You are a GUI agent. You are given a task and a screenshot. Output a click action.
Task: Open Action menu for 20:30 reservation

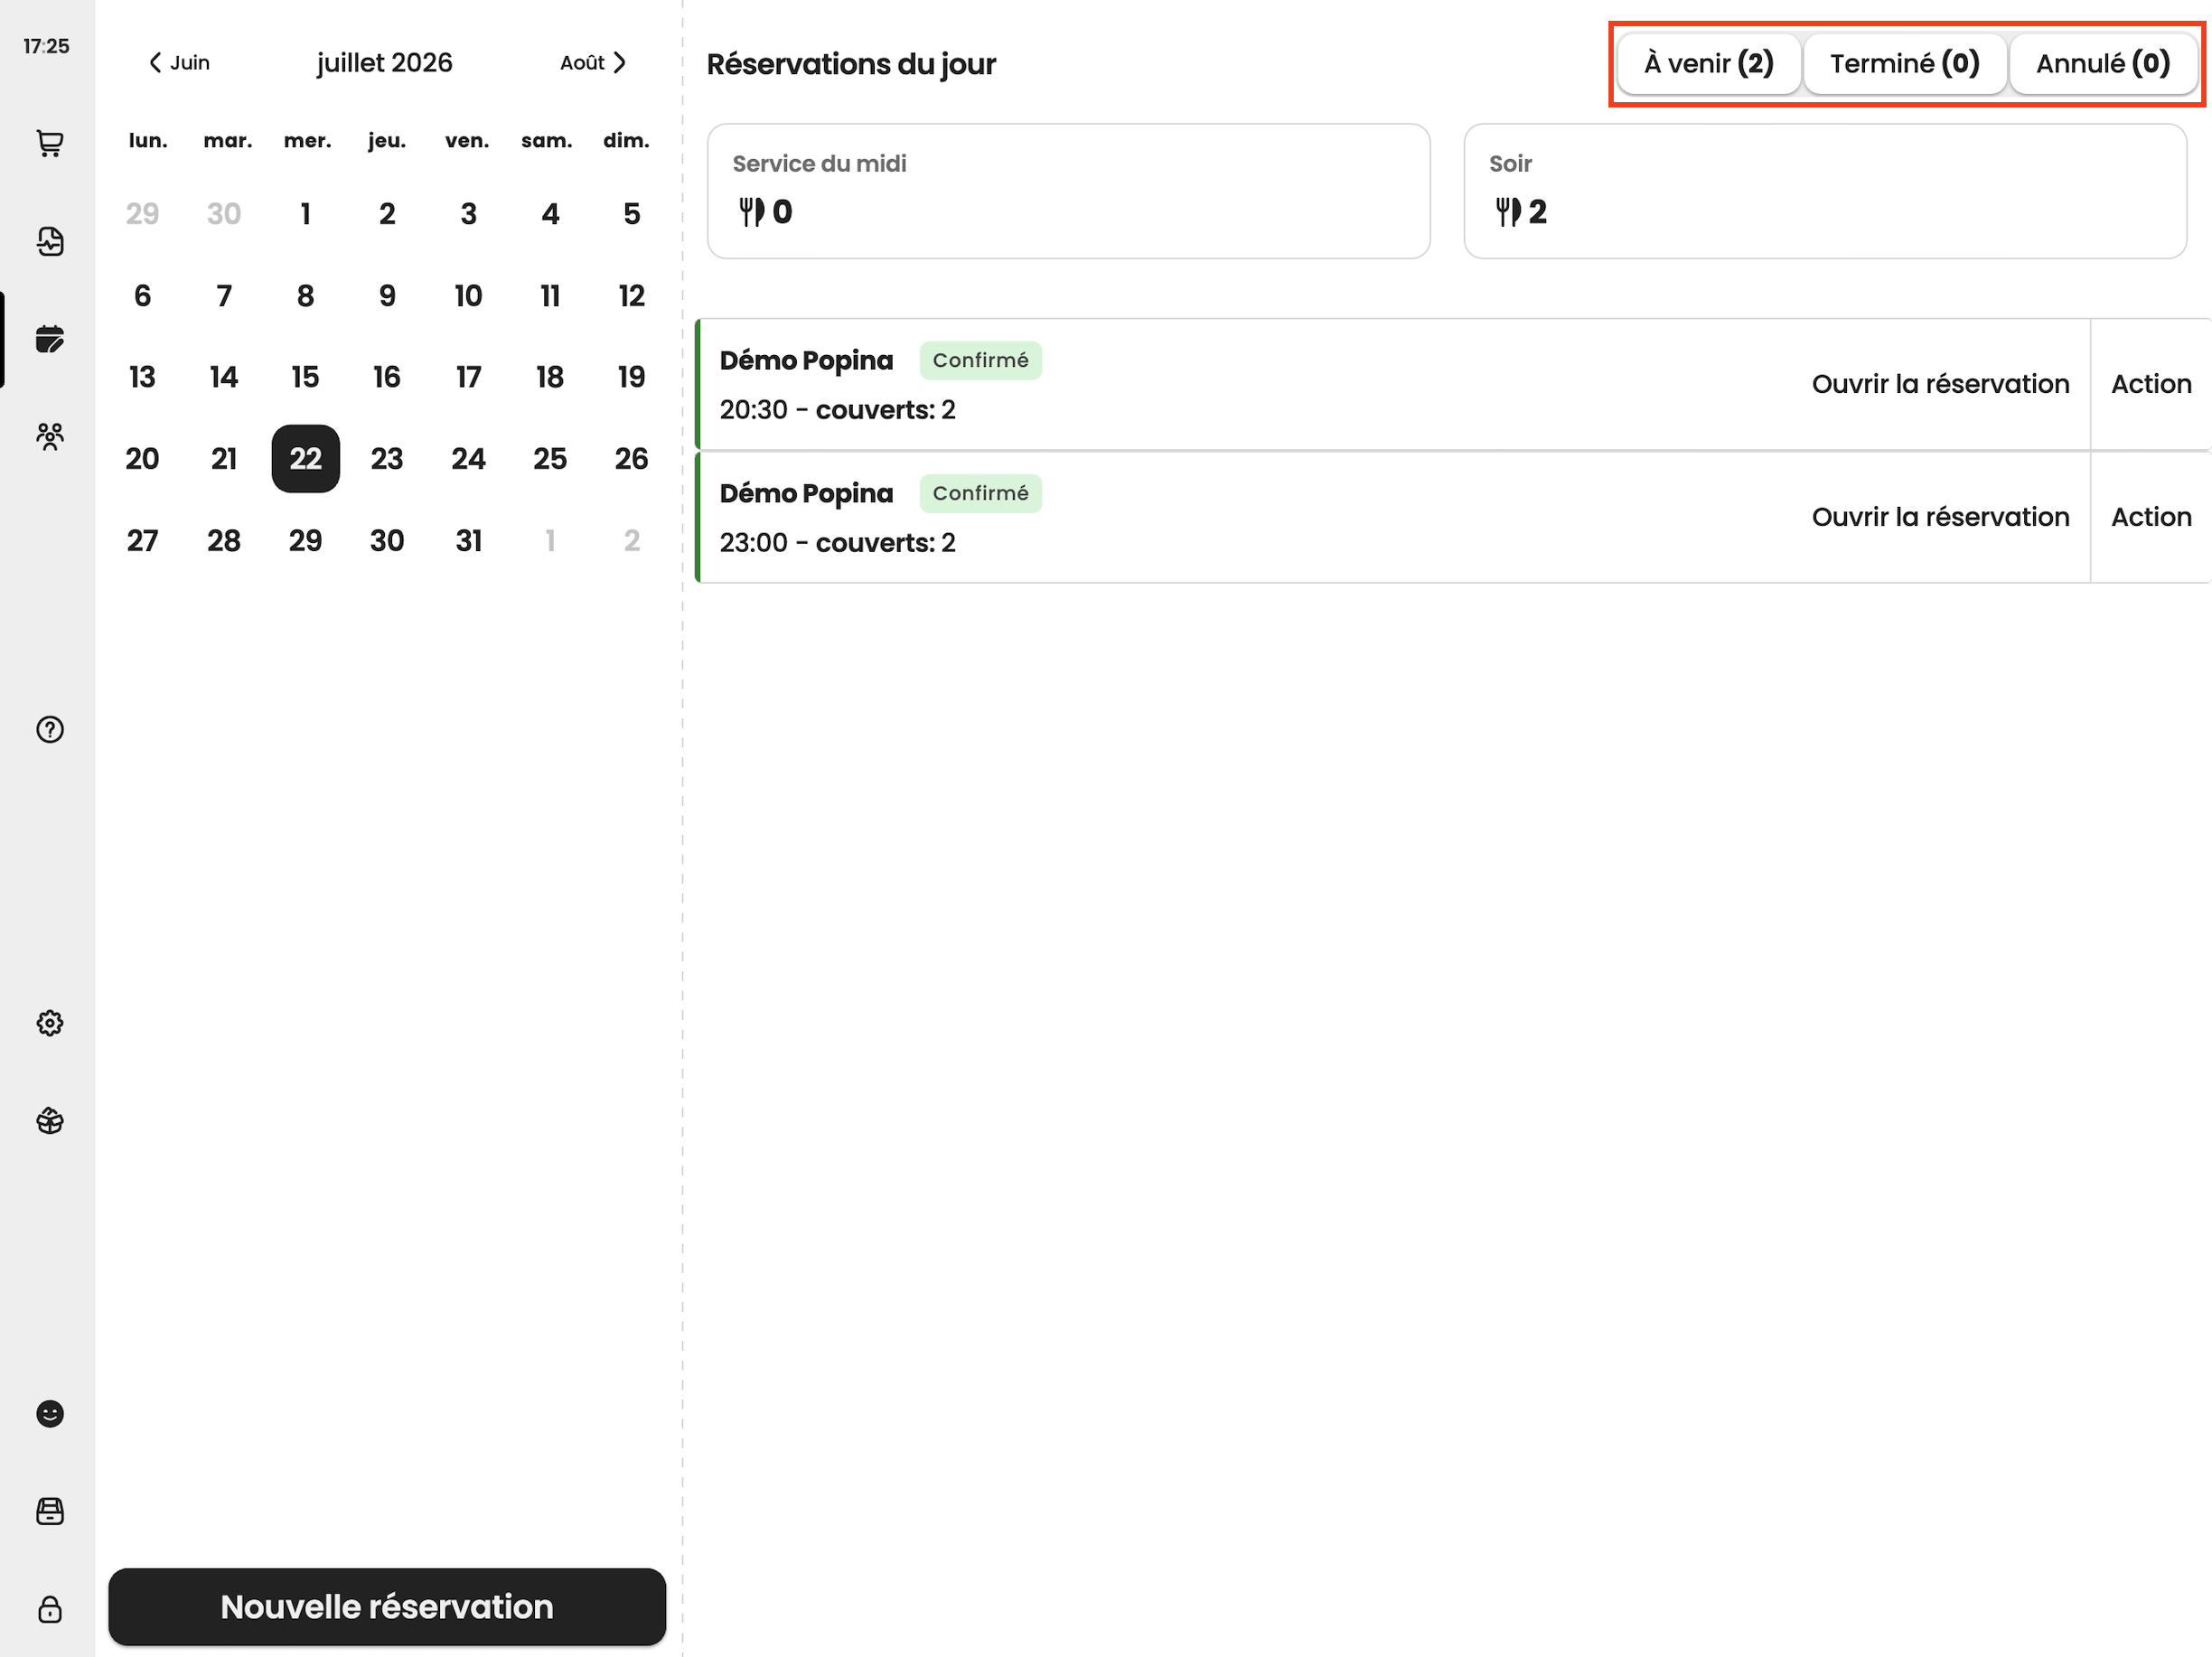2151,384
